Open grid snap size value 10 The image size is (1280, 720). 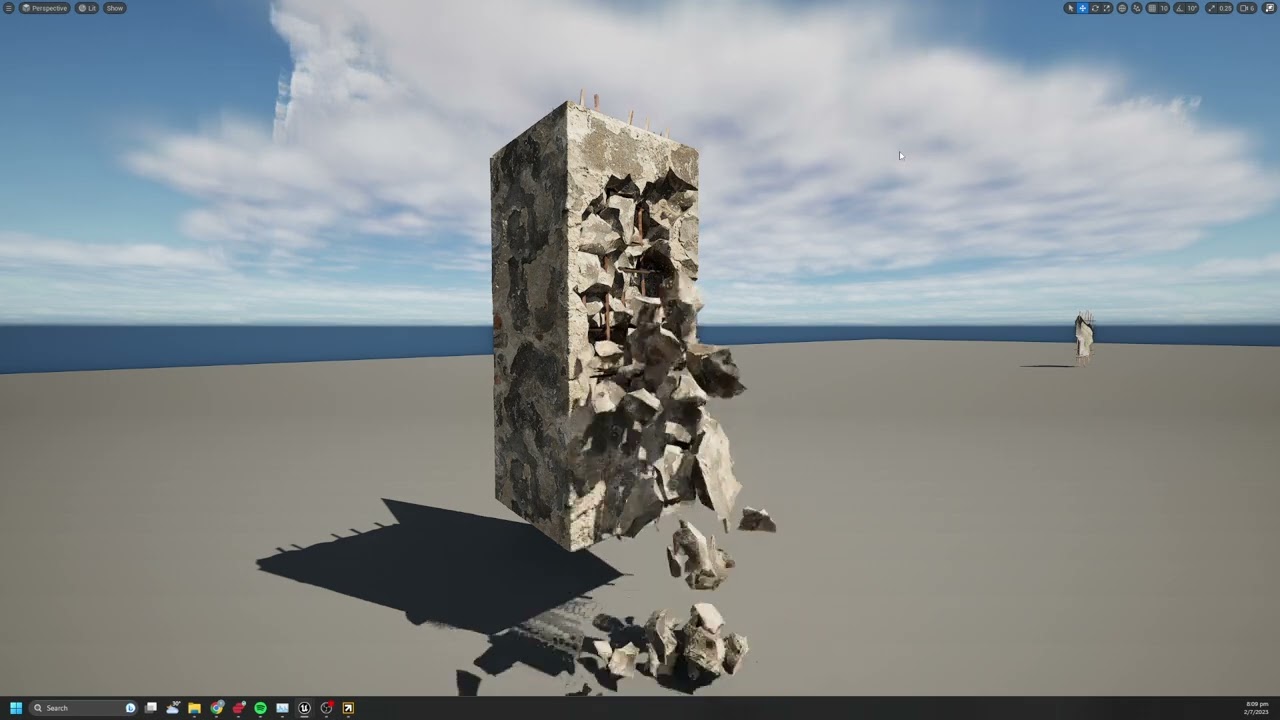point(1164,8)
